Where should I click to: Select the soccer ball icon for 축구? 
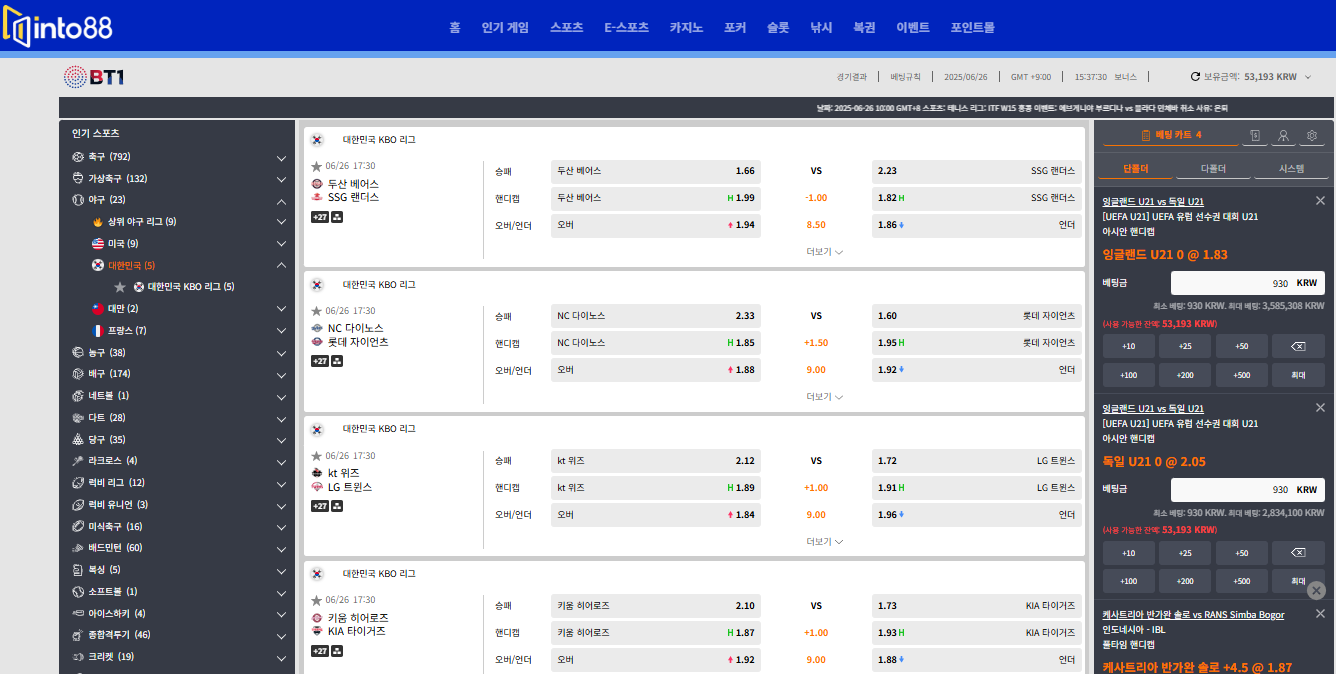[78, 157]
